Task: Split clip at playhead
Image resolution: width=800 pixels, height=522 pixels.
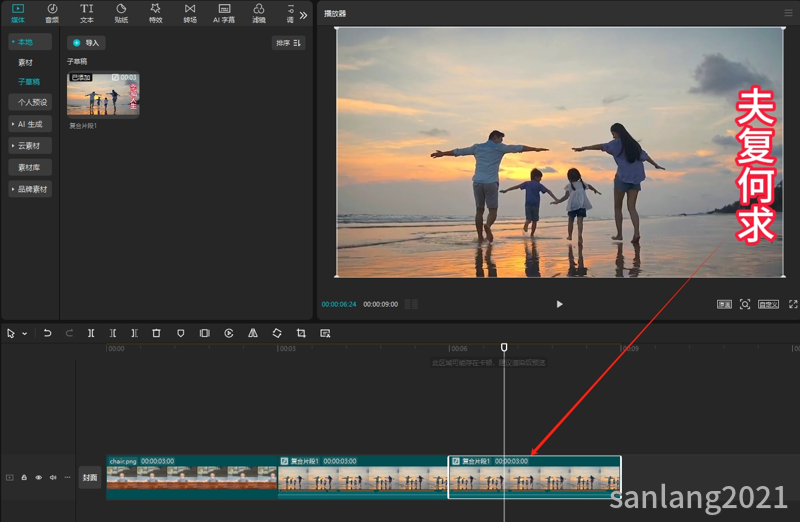Action: click(x=91, y=333)
